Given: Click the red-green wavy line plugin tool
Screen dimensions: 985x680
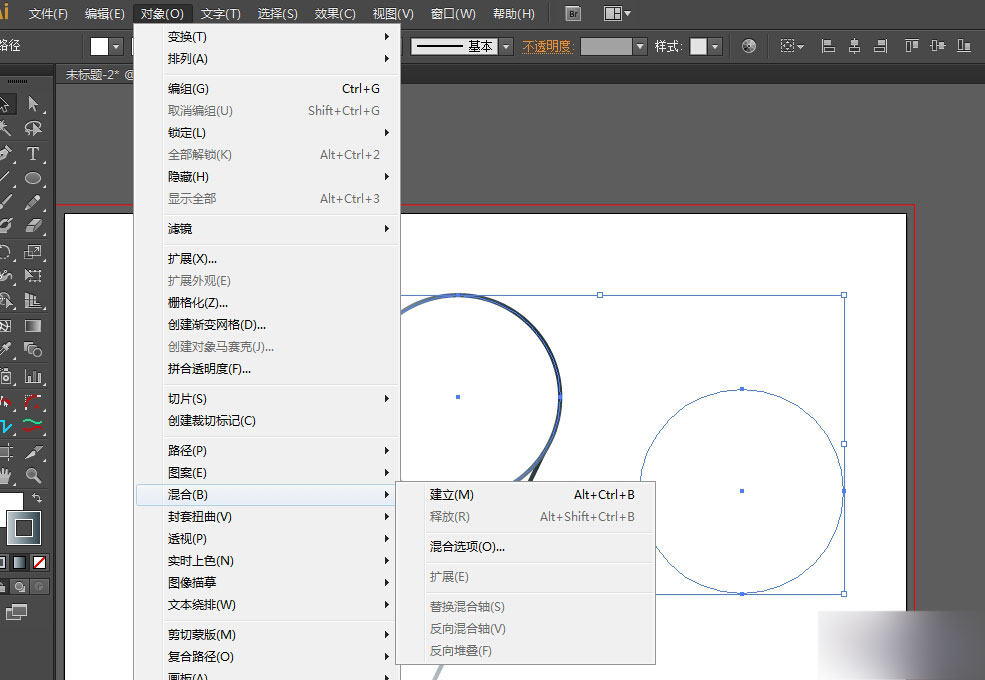Looking at the screenshot, I should [33, 425].
